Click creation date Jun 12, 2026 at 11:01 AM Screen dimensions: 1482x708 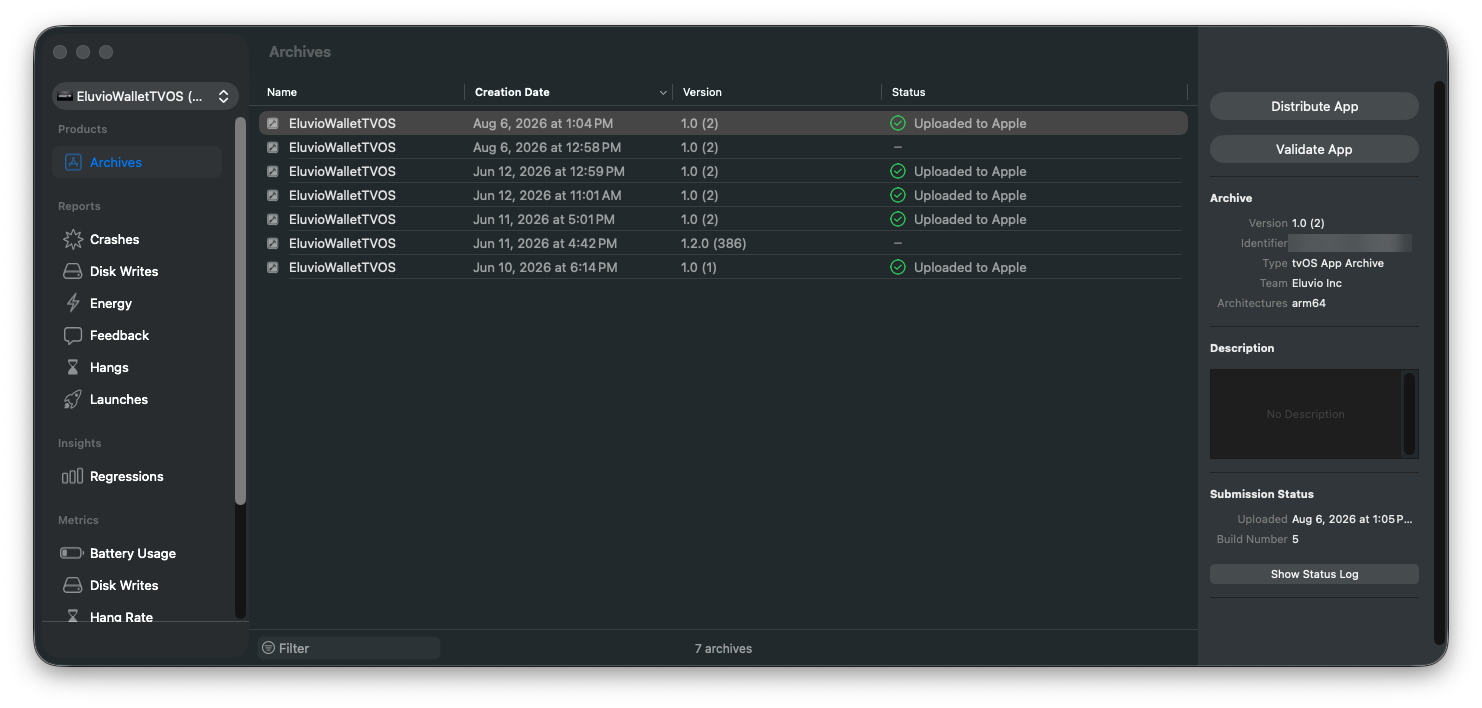547,195
